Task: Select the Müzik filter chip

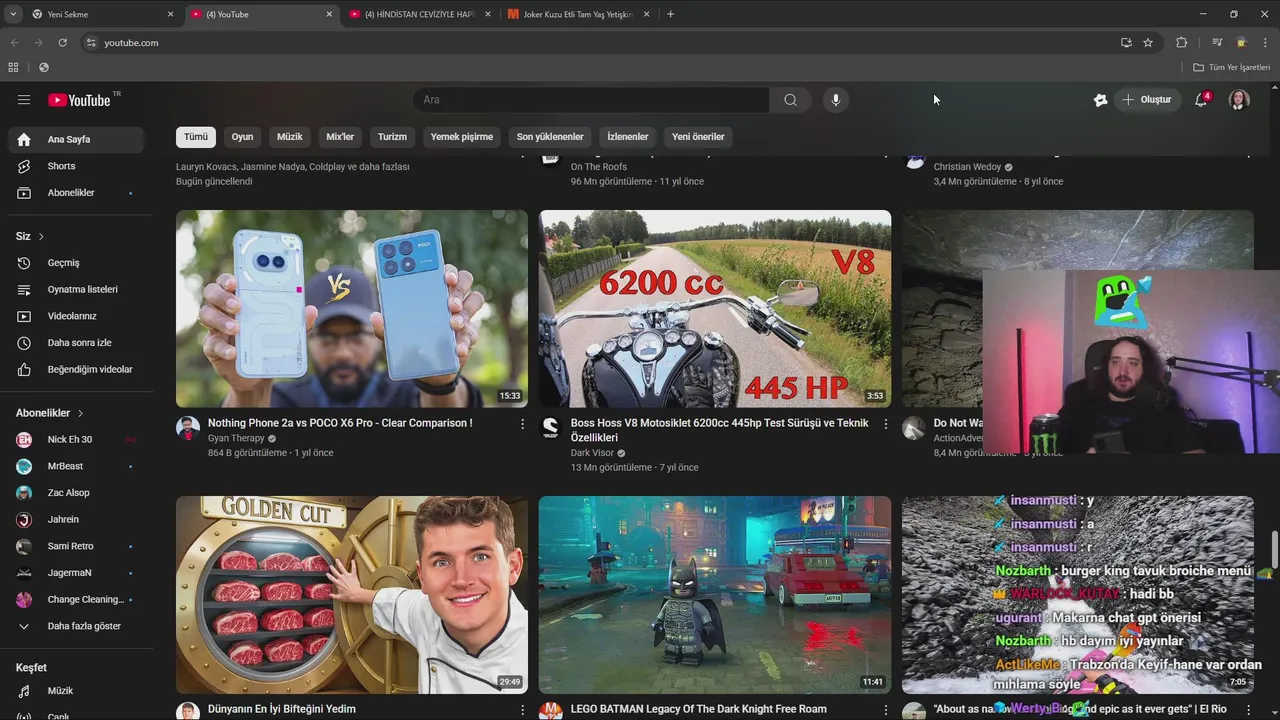Action: click(290, 137)
